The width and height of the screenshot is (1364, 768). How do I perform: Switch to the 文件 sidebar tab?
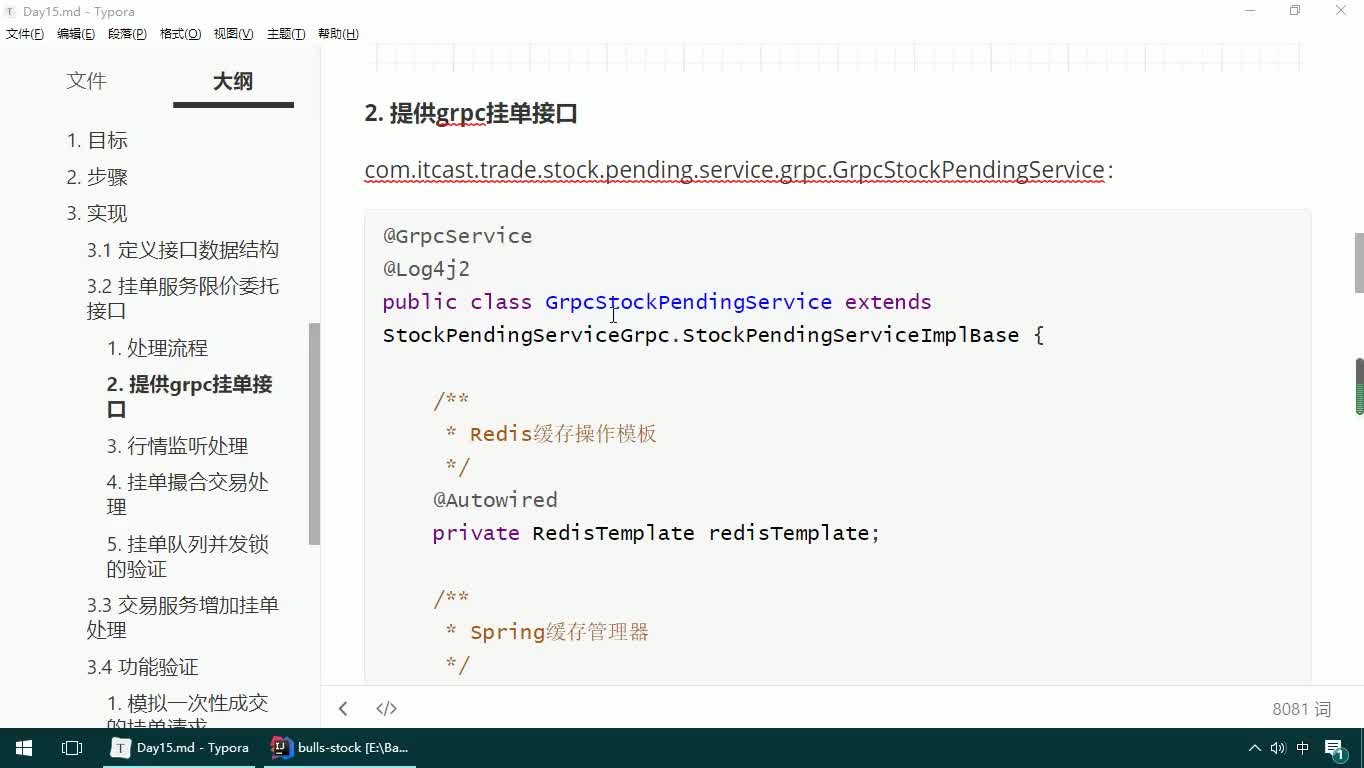[86, 81]
